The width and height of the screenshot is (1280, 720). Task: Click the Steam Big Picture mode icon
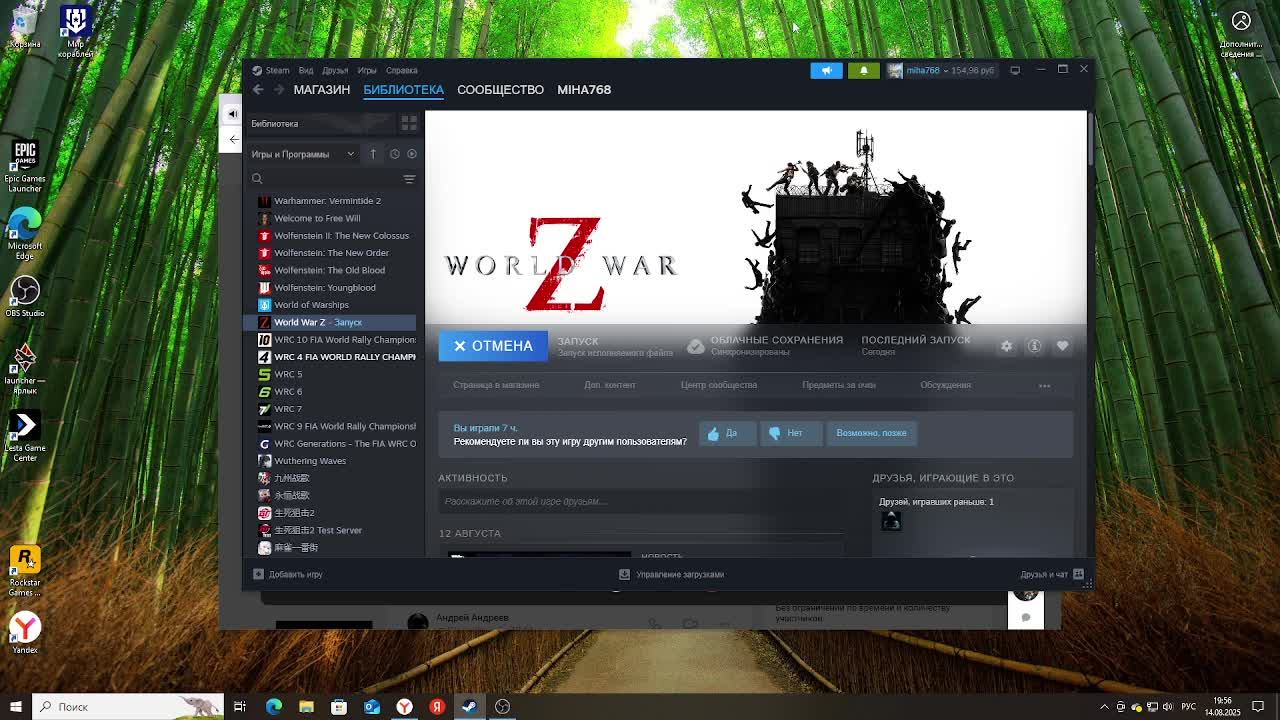(1015, 70)
